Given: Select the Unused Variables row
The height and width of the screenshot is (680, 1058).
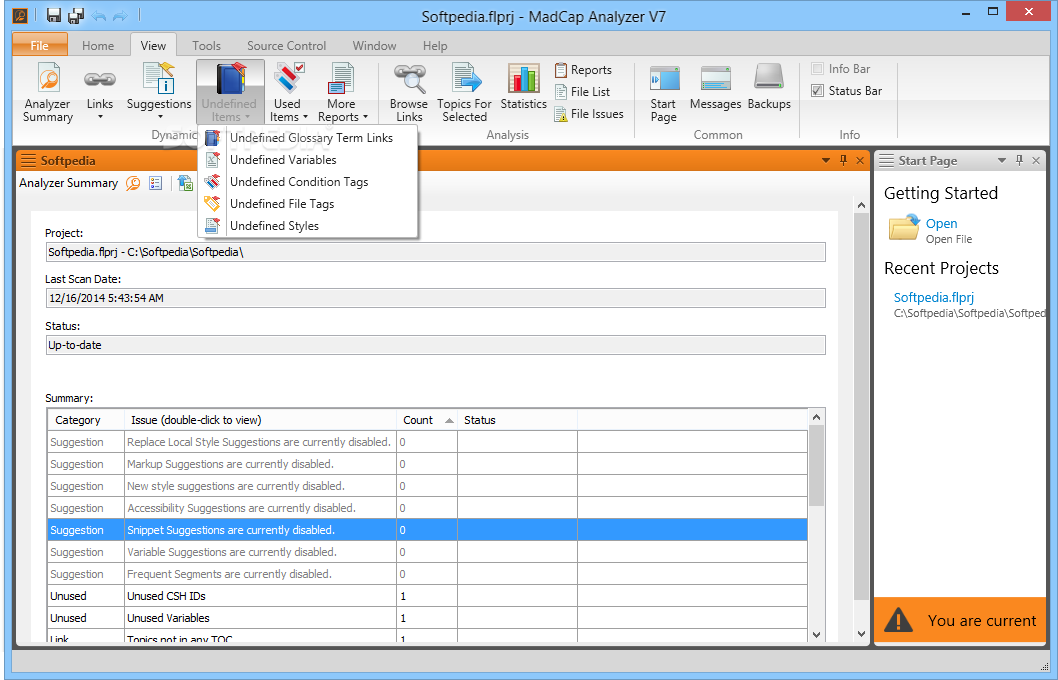Looking at the screenshot, I should tap(427, 618).
